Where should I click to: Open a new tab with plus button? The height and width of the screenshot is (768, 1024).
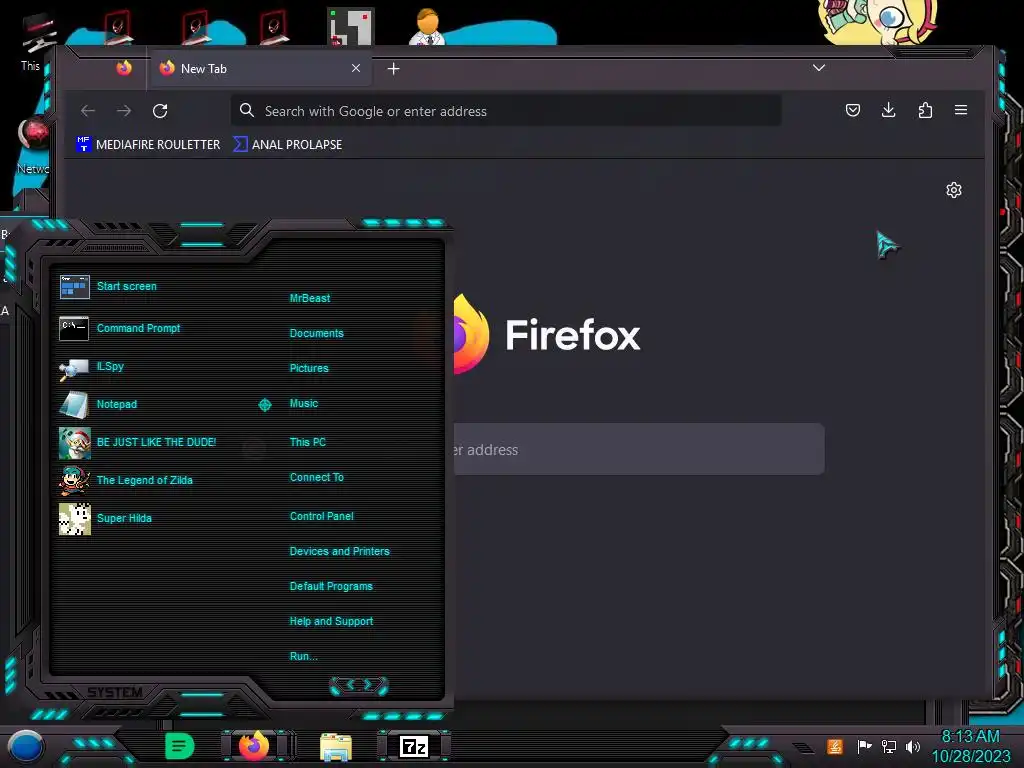pyautogui.click(x=393, y=69)
